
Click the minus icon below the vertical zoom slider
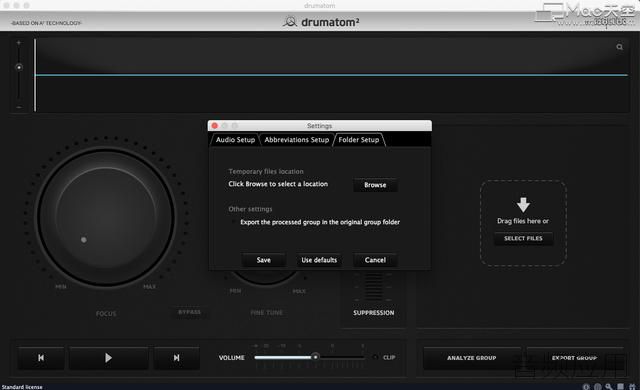(18, 107)
